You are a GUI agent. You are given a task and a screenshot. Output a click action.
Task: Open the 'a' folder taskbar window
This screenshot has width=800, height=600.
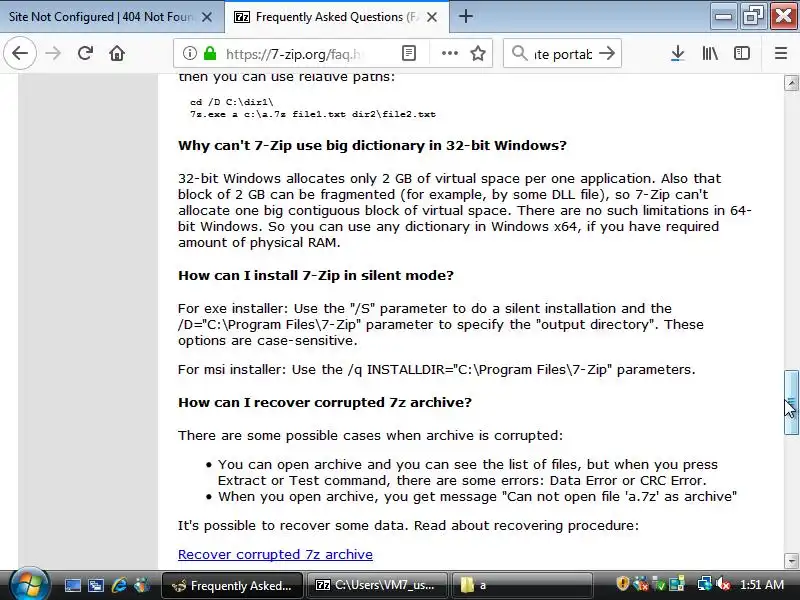522,585
